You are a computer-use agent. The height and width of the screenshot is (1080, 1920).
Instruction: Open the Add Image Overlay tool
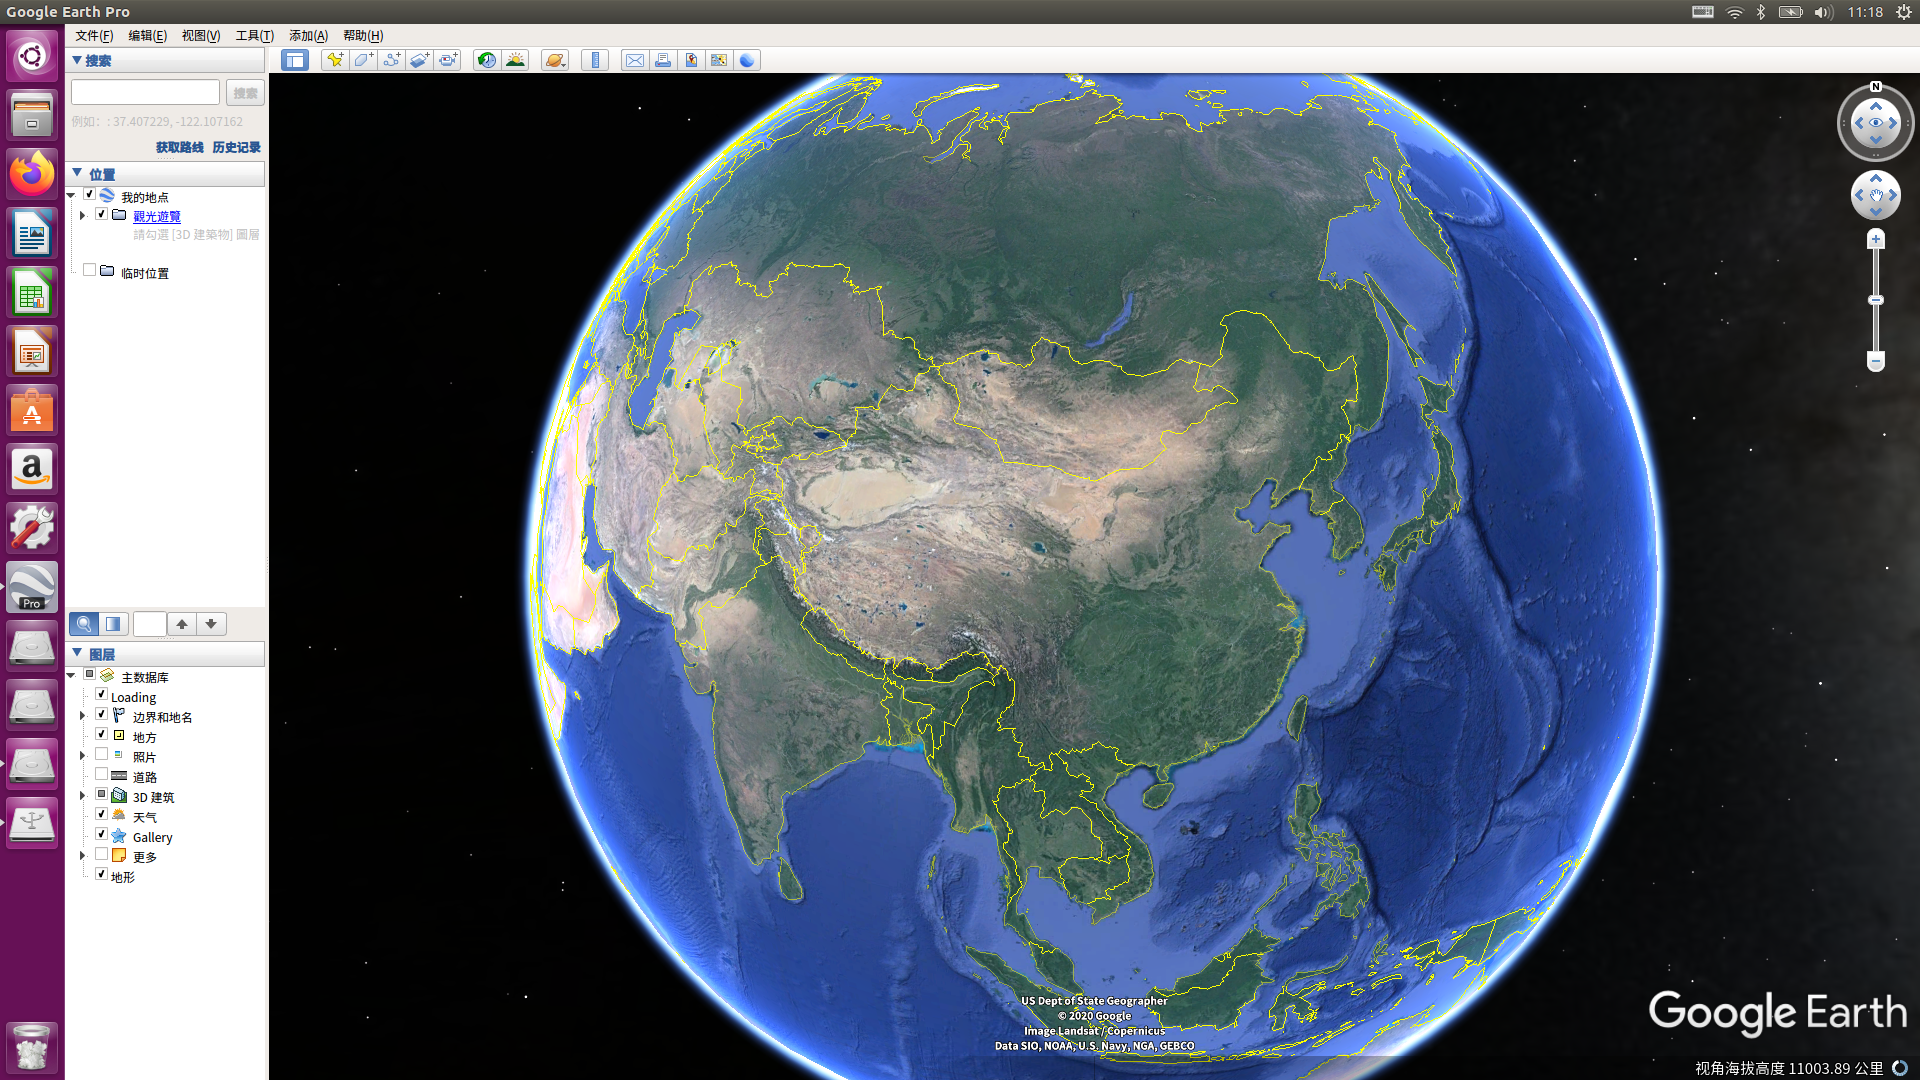419,60
